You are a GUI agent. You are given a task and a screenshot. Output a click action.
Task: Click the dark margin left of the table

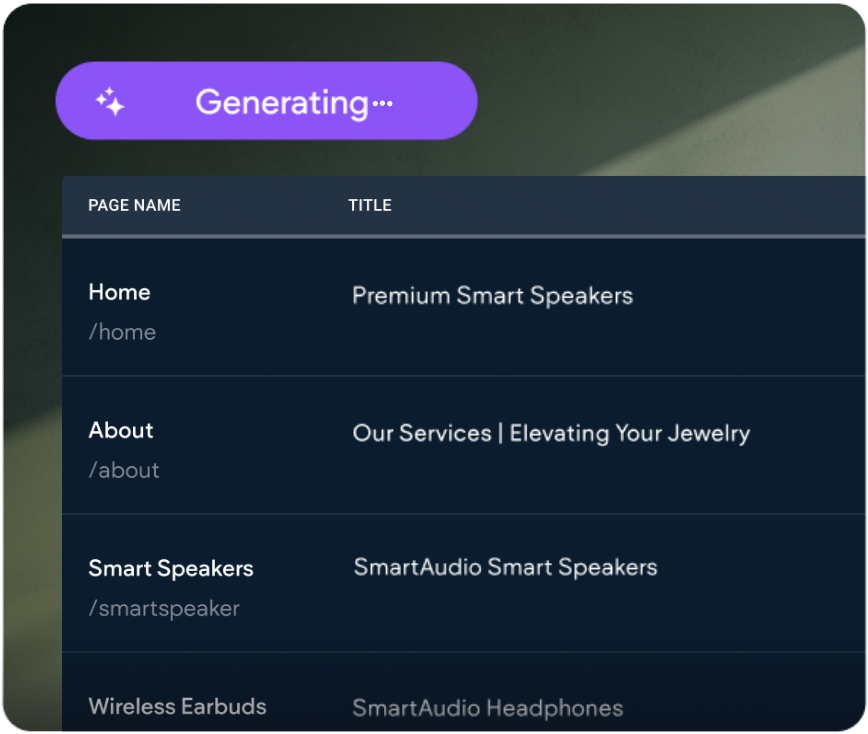pos(32,450)
